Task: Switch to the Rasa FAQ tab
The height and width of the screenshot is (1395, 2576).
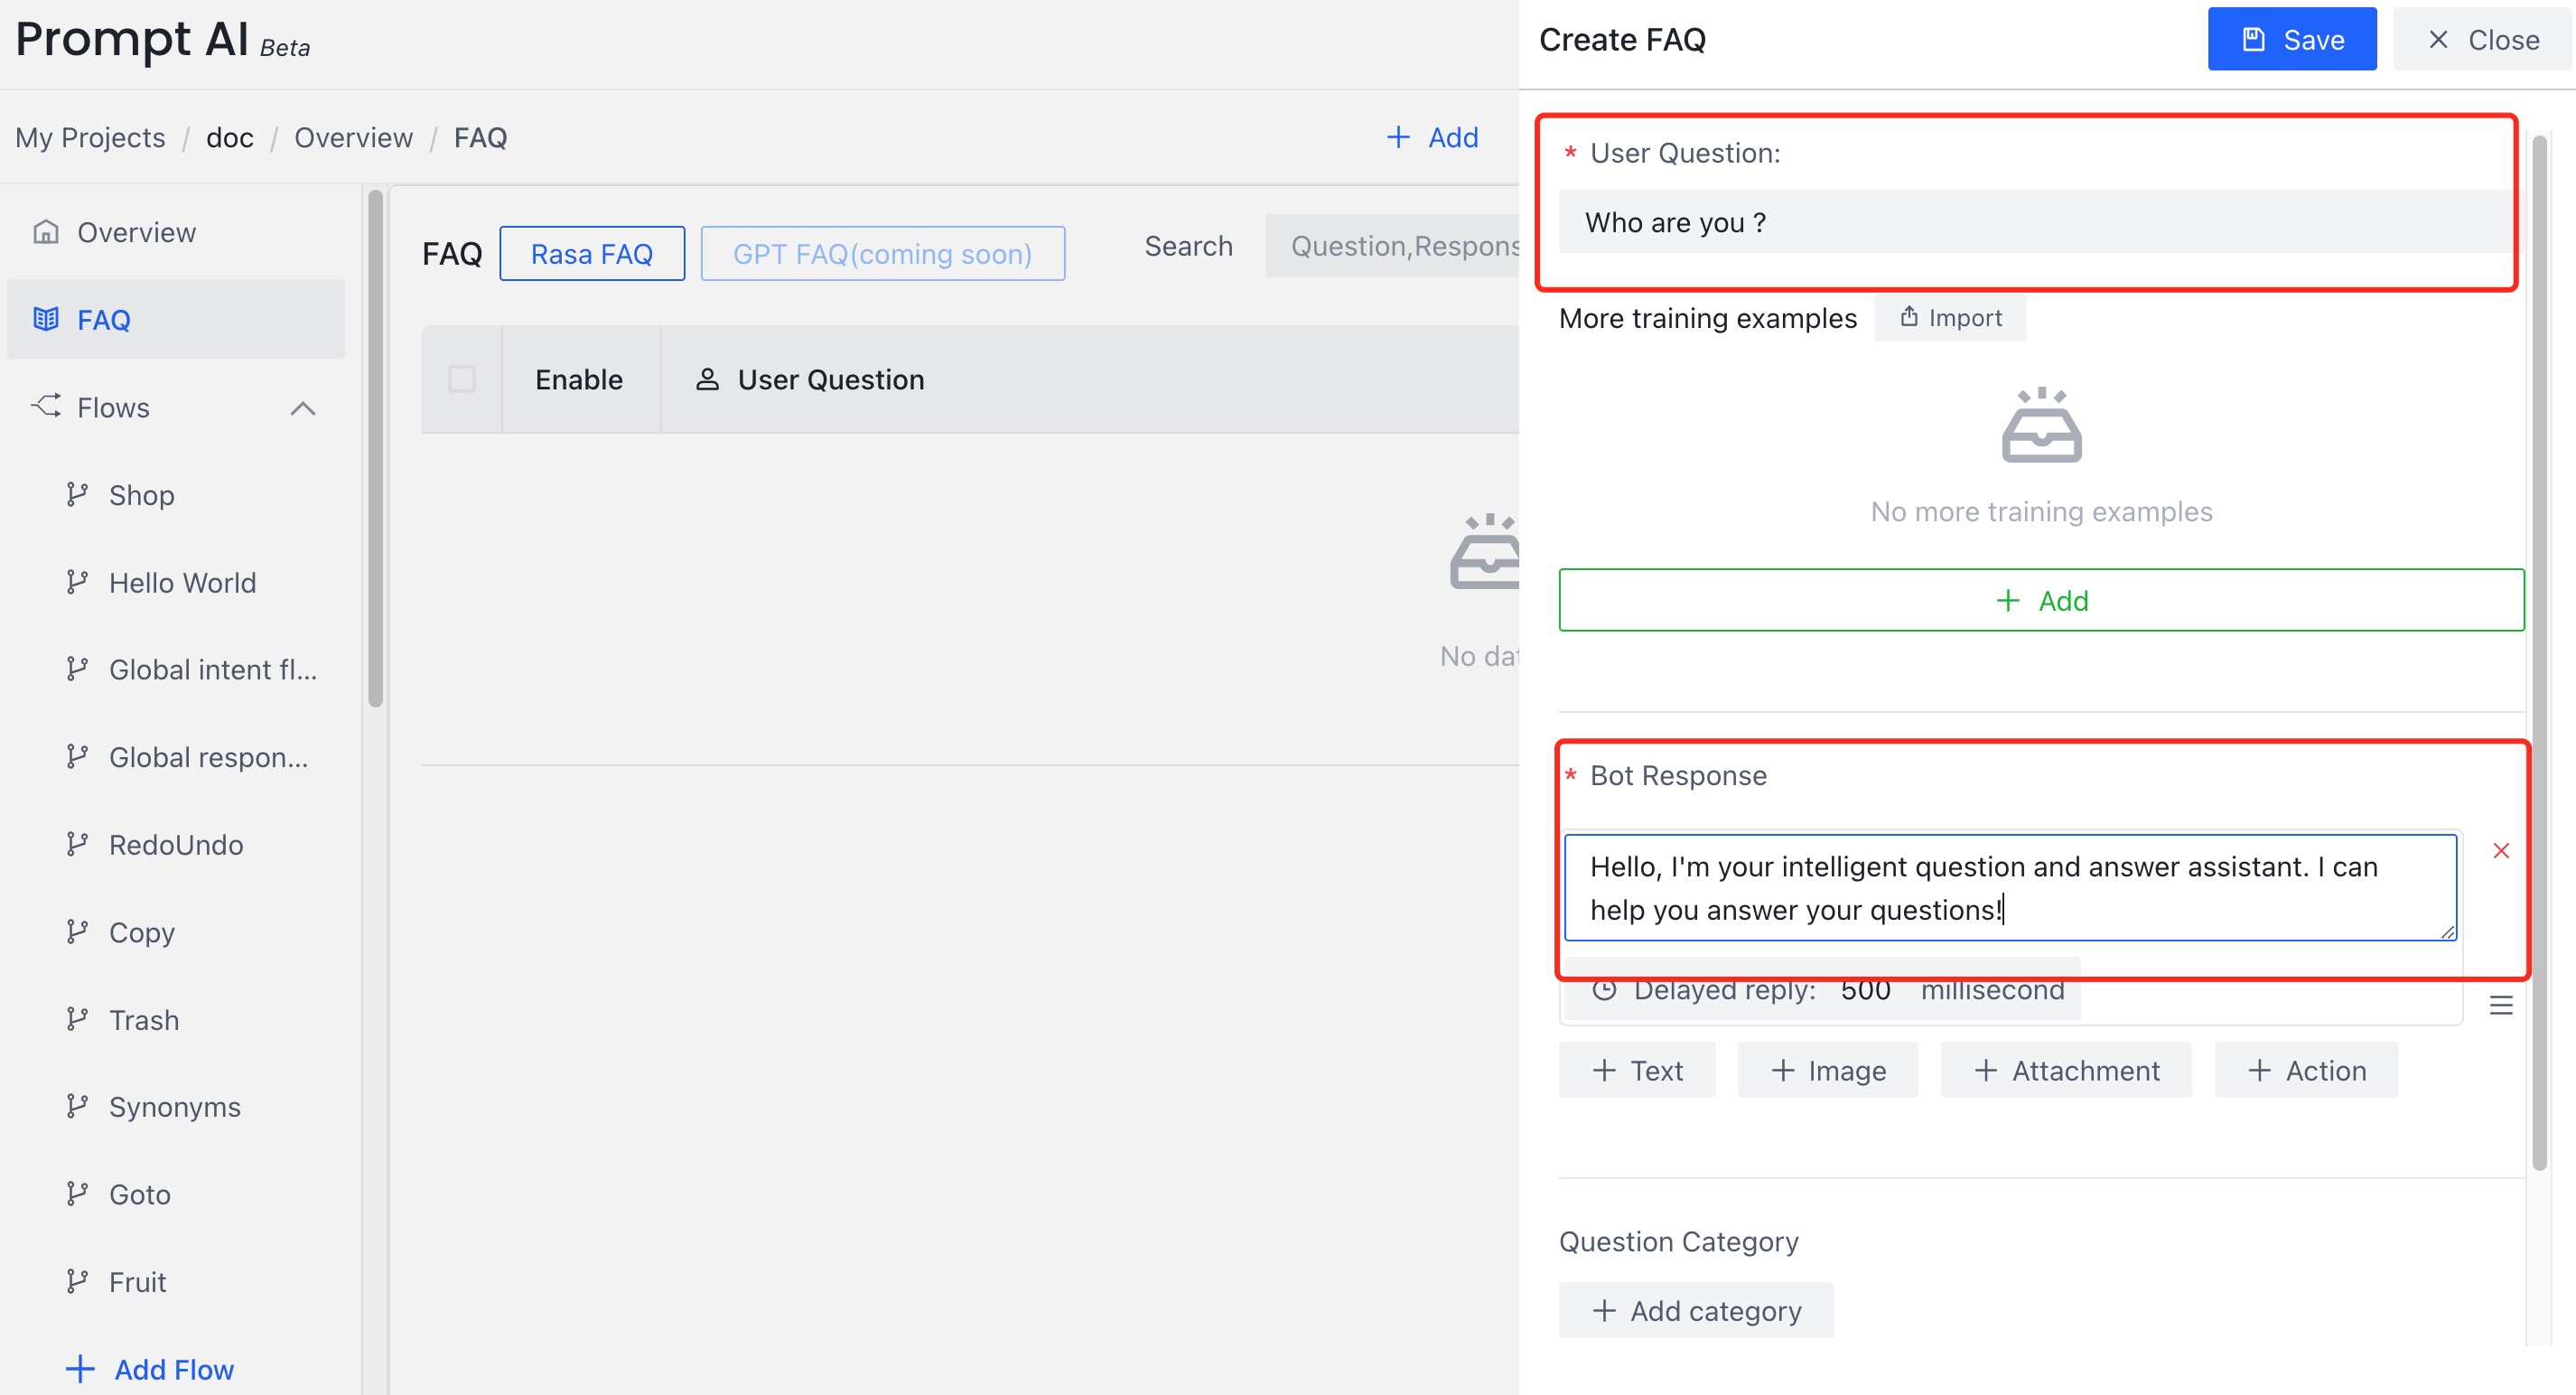Action: coord(592,254)
